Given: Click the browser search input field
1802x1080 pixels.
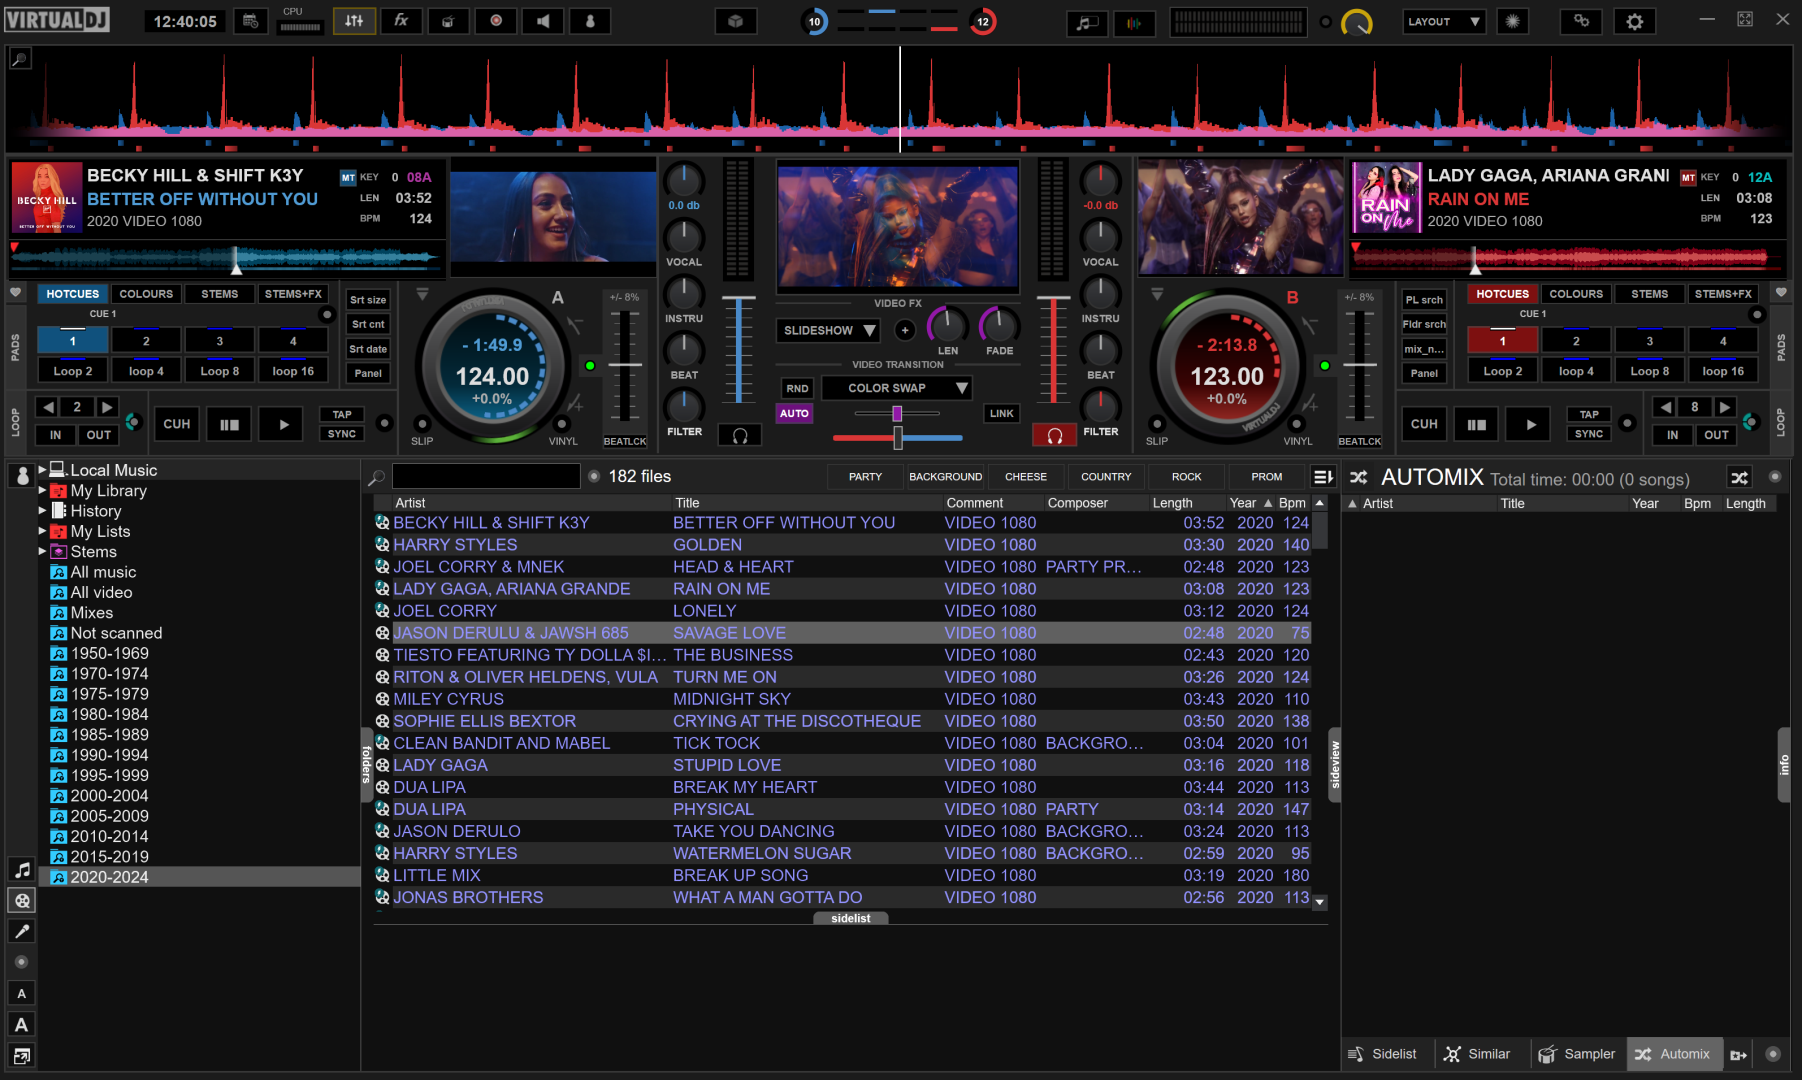Looking at the screenshot, I should [x=486, y=476].
